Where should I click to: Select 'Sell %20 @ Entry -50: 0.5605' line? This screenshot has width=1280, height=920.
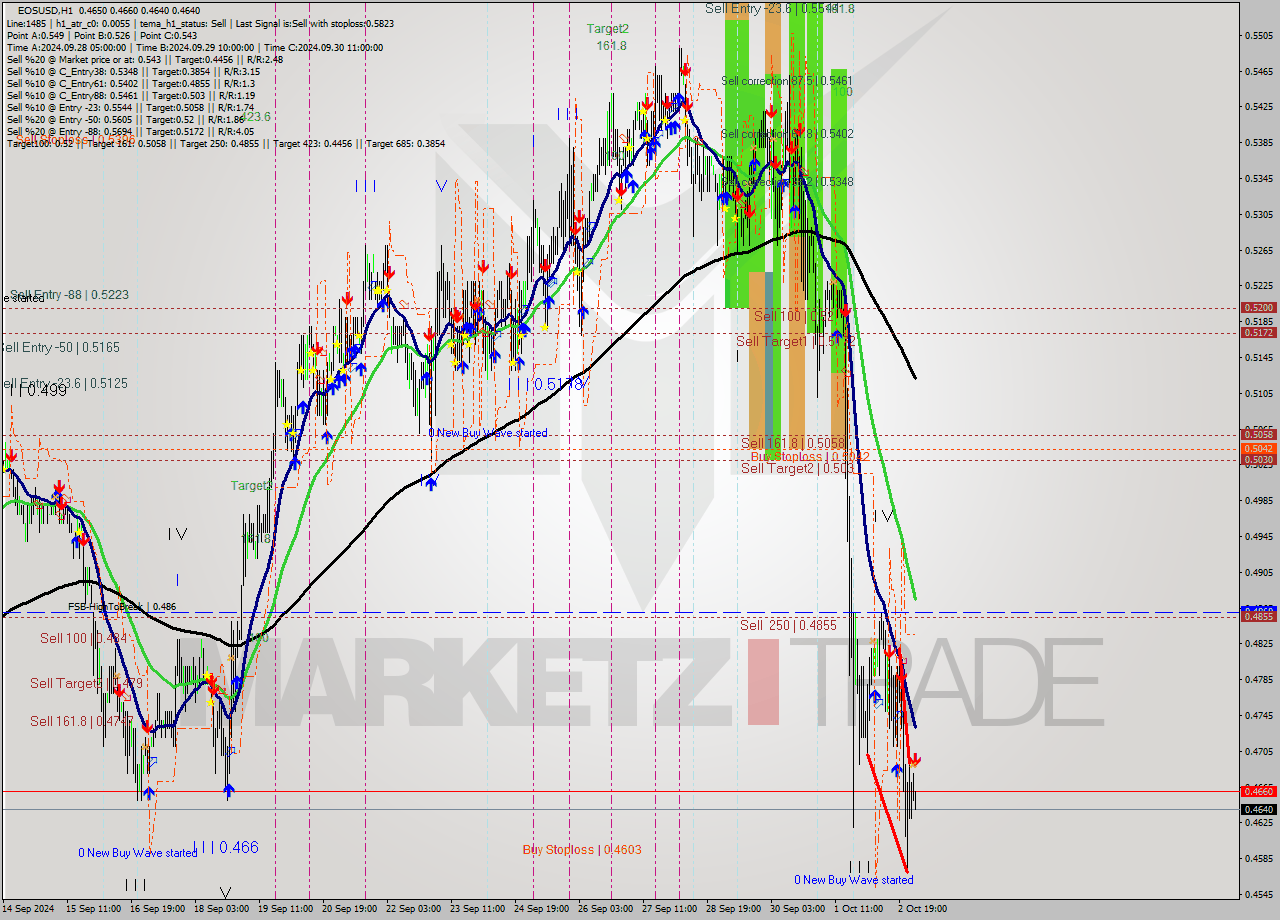point(125,119)
